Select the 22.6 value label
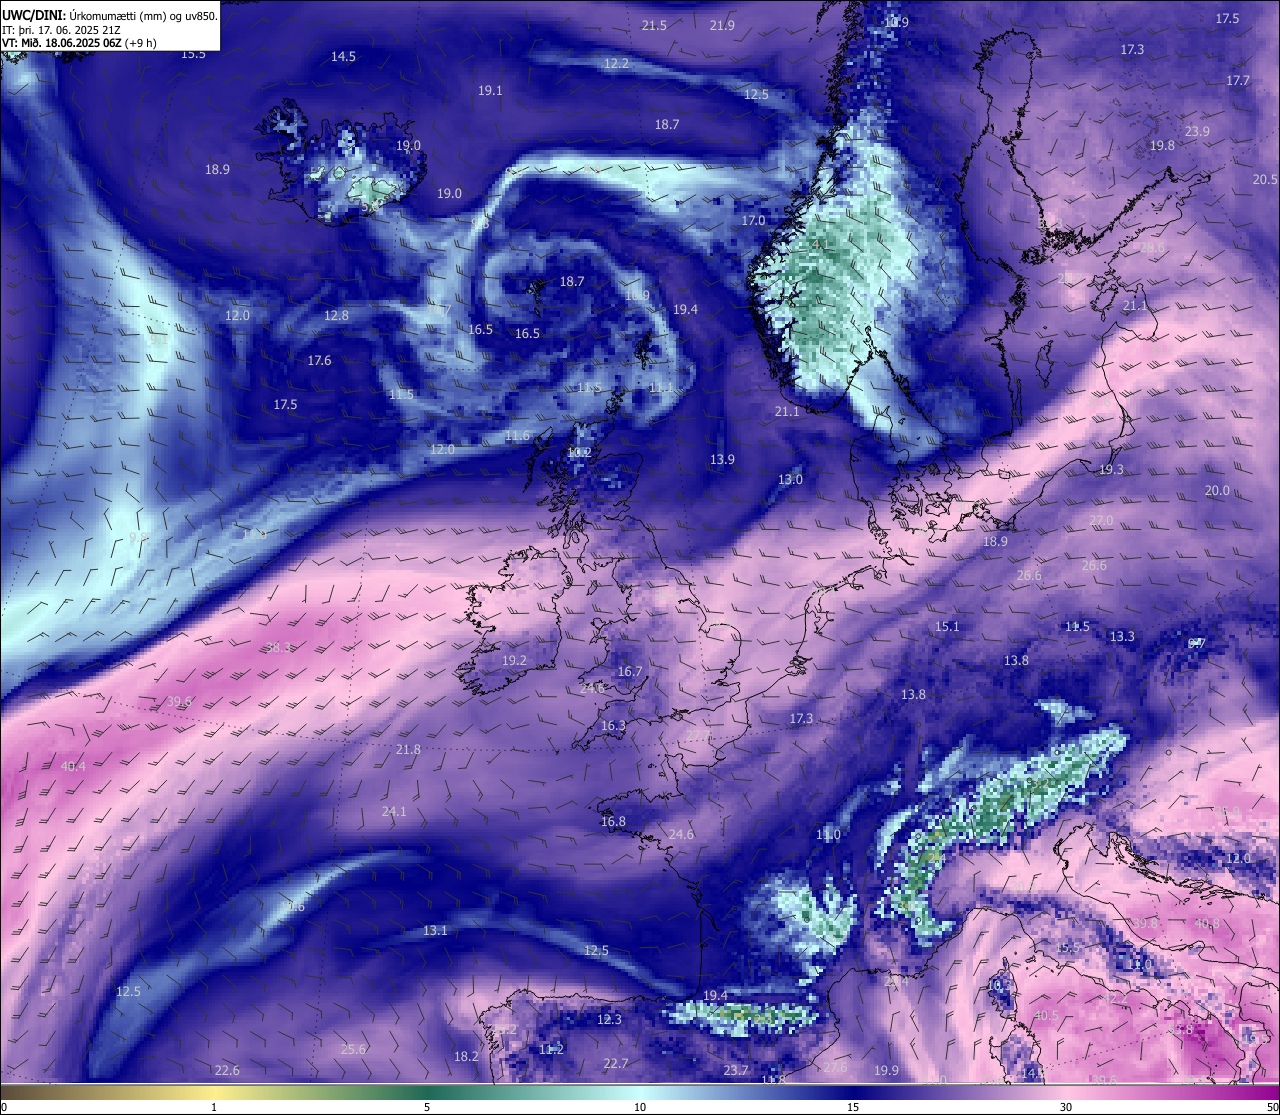Viewport: 1280px width, 1115px height. (x=227, y=1070)
